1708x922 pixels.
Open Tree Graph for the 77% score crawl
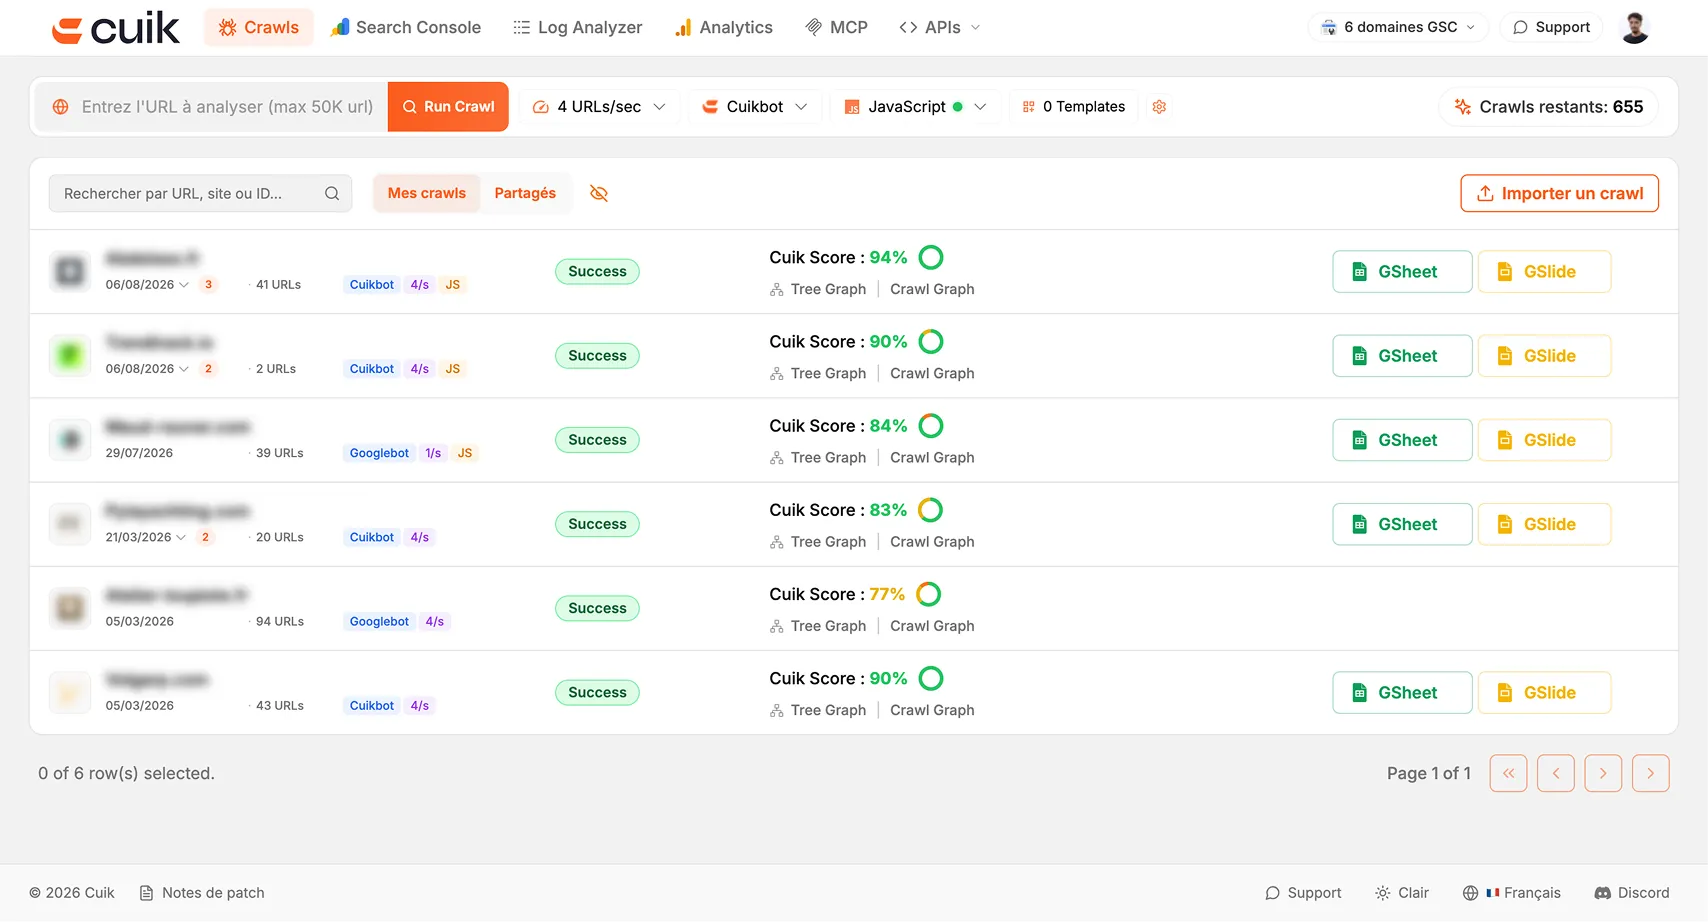[x=818, y=625]
